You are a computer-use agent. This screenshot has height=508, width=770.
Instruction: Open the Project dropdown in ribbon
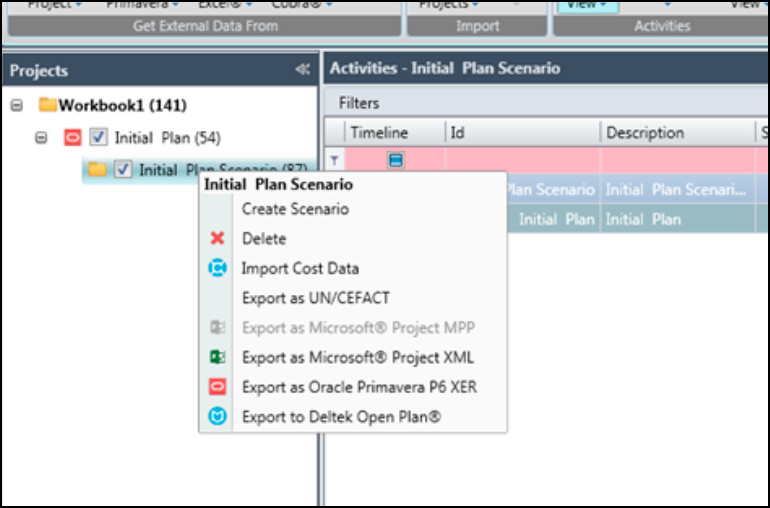[55, 5]
